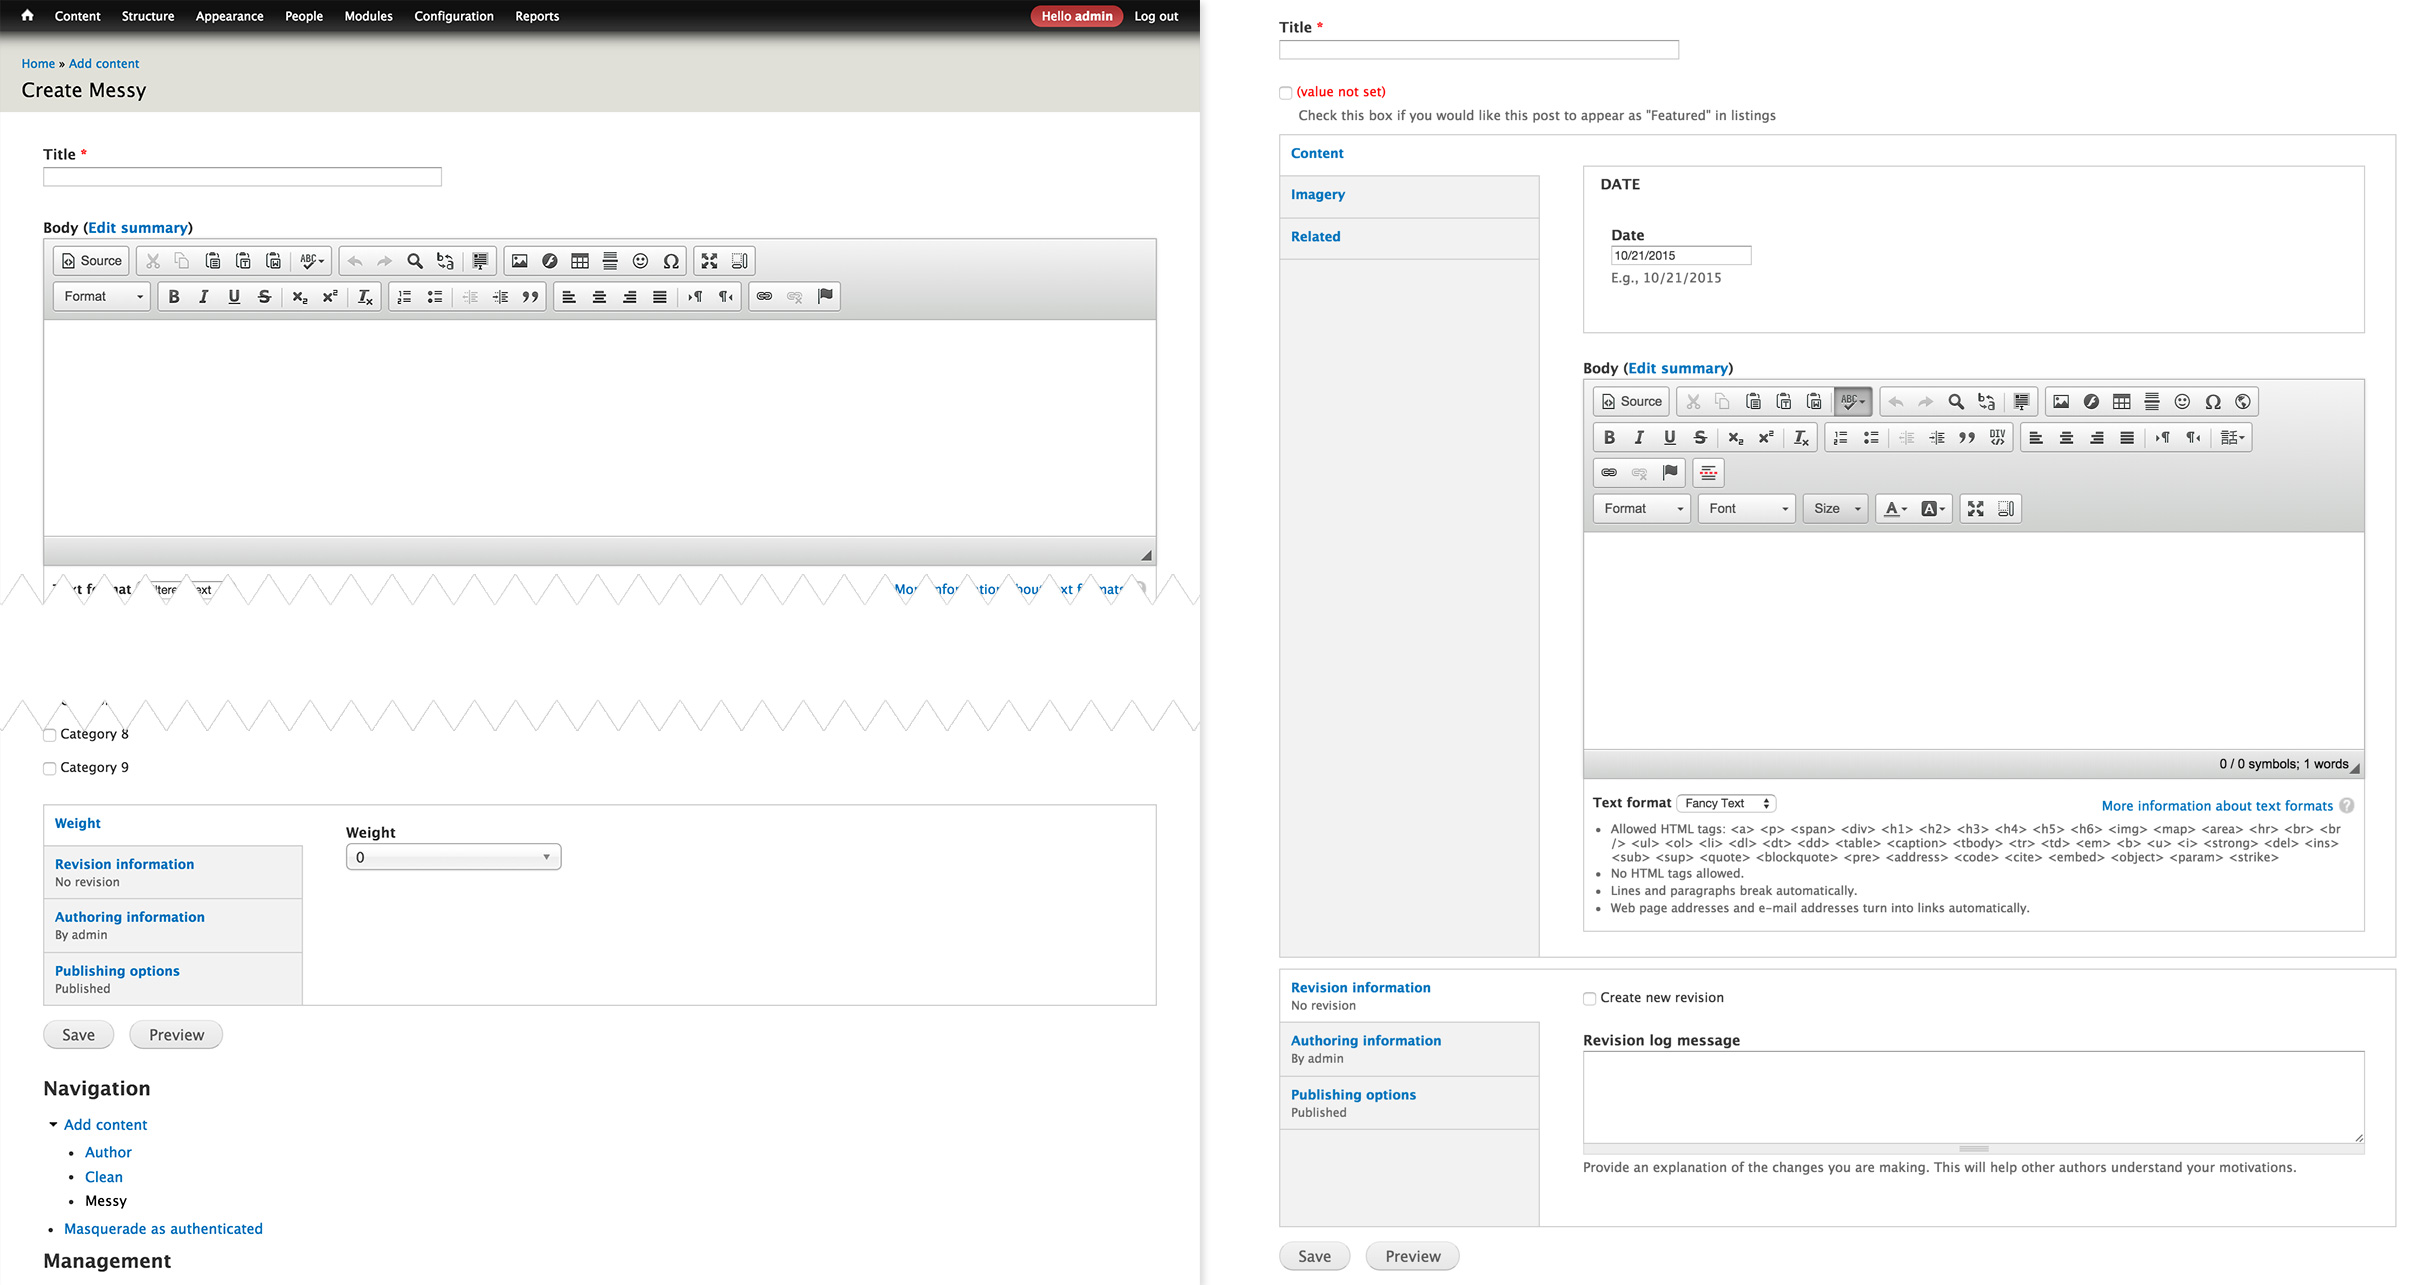2430x1285 pixels.
Task: Click right Preview button
Action: [x=1412, y=1257]
